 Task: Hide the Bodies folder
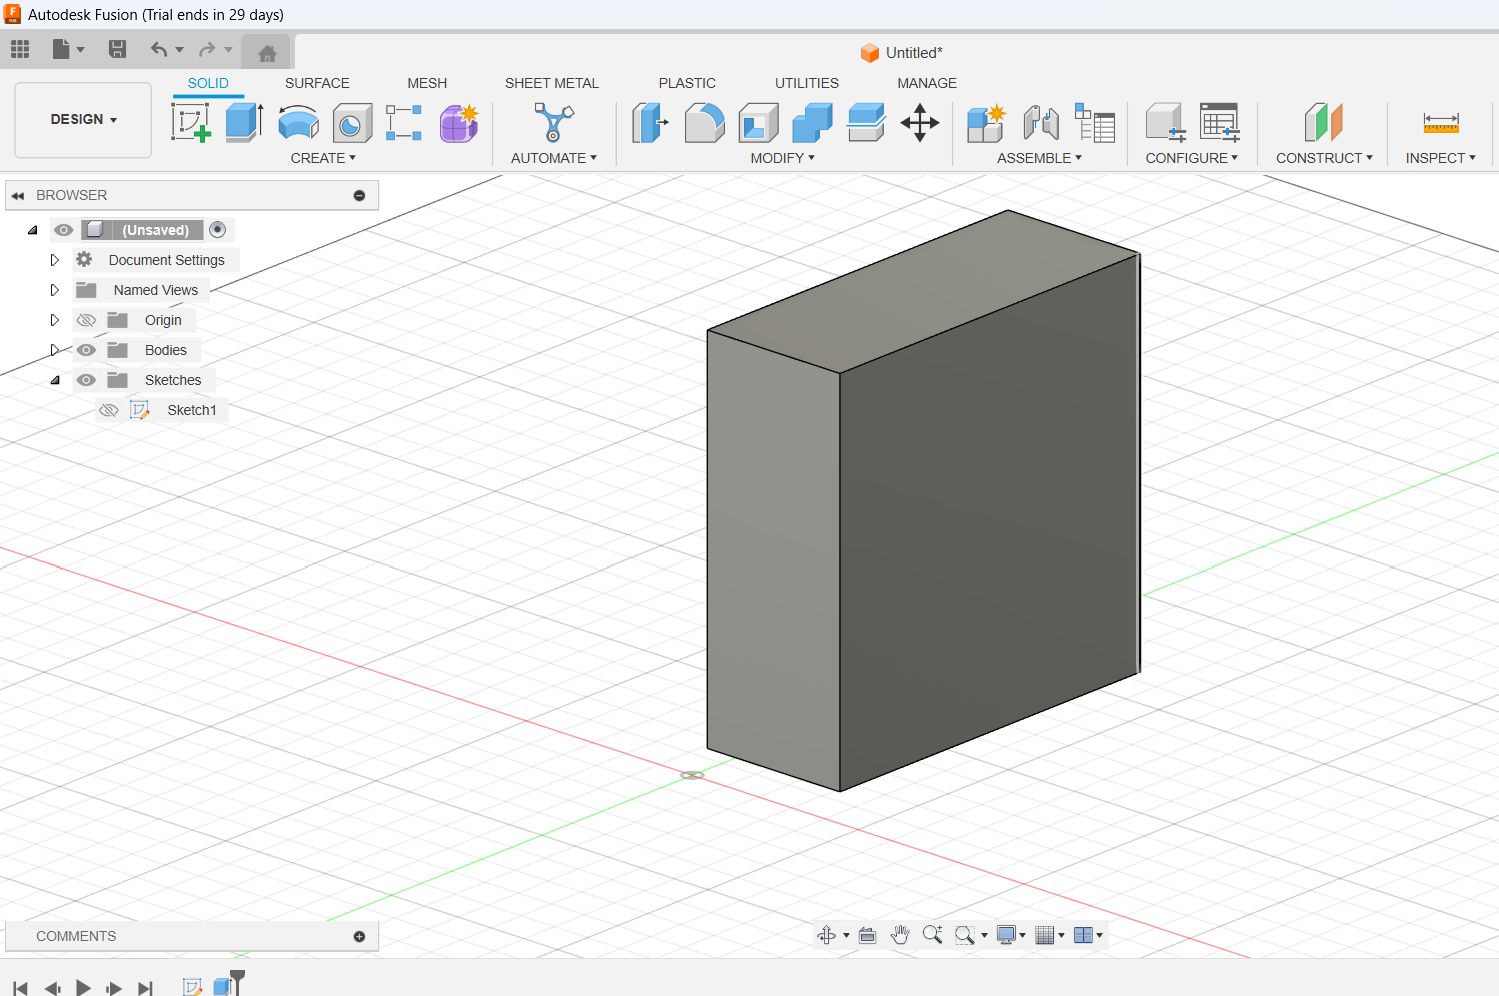coord(86,350)
